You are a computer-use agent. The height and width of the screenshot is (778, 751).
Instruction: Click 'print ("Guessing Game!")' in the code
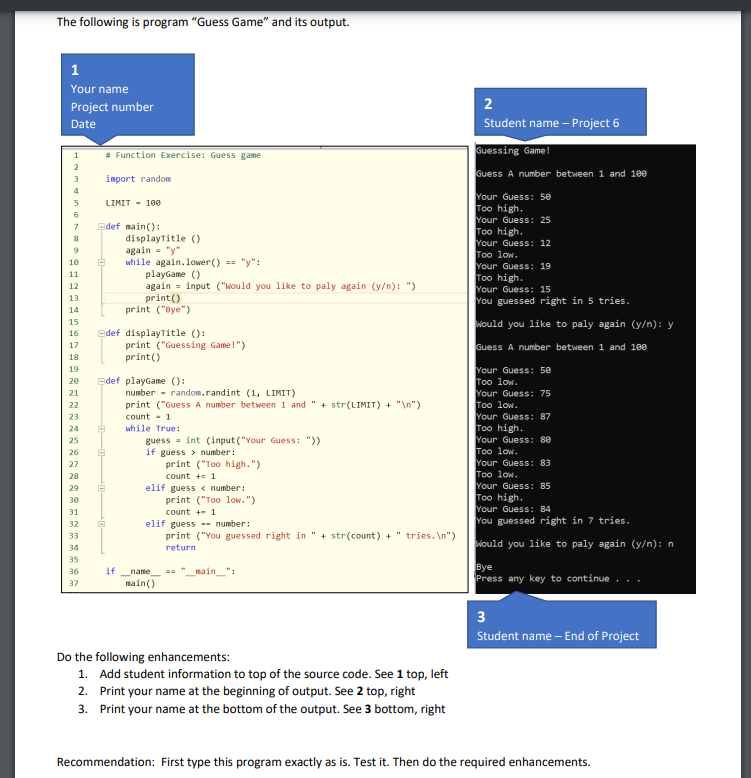pyautogui.click(x=185, y=345)
